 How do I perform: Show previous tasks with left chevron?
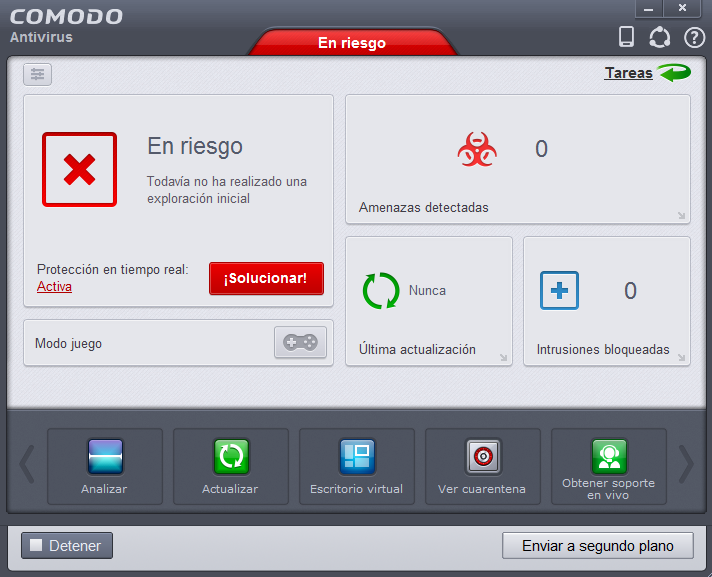[x=27, y=464]
